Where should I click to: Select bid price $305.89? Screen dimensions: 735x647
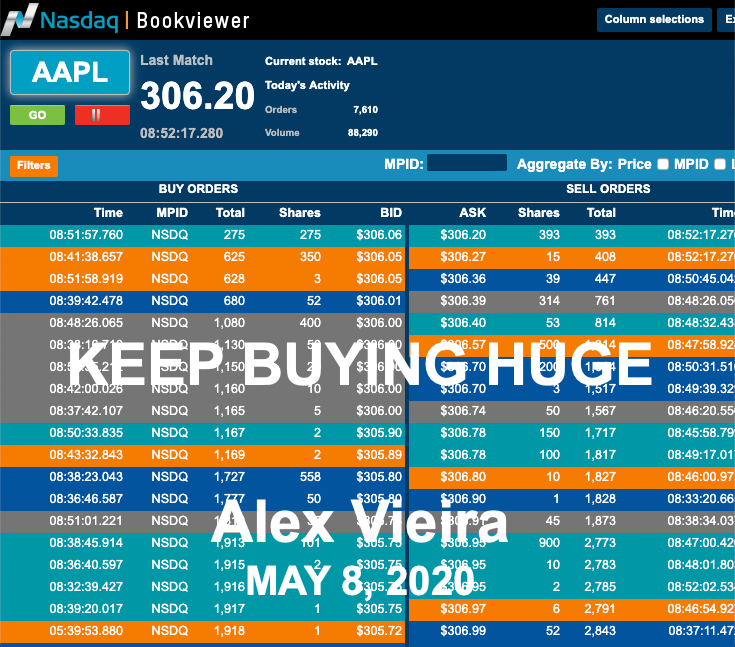click(379, 455)
